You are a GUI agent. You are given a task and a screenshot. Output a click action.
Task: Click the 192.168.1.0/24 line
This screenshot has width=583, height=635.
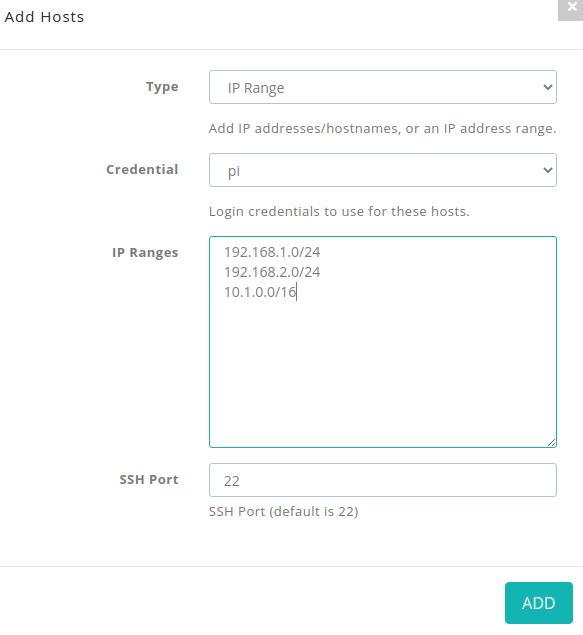272,252
